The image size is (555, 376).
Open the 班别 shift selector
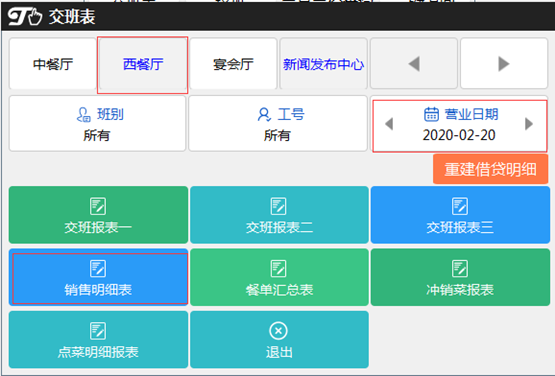tap(97, 124)
